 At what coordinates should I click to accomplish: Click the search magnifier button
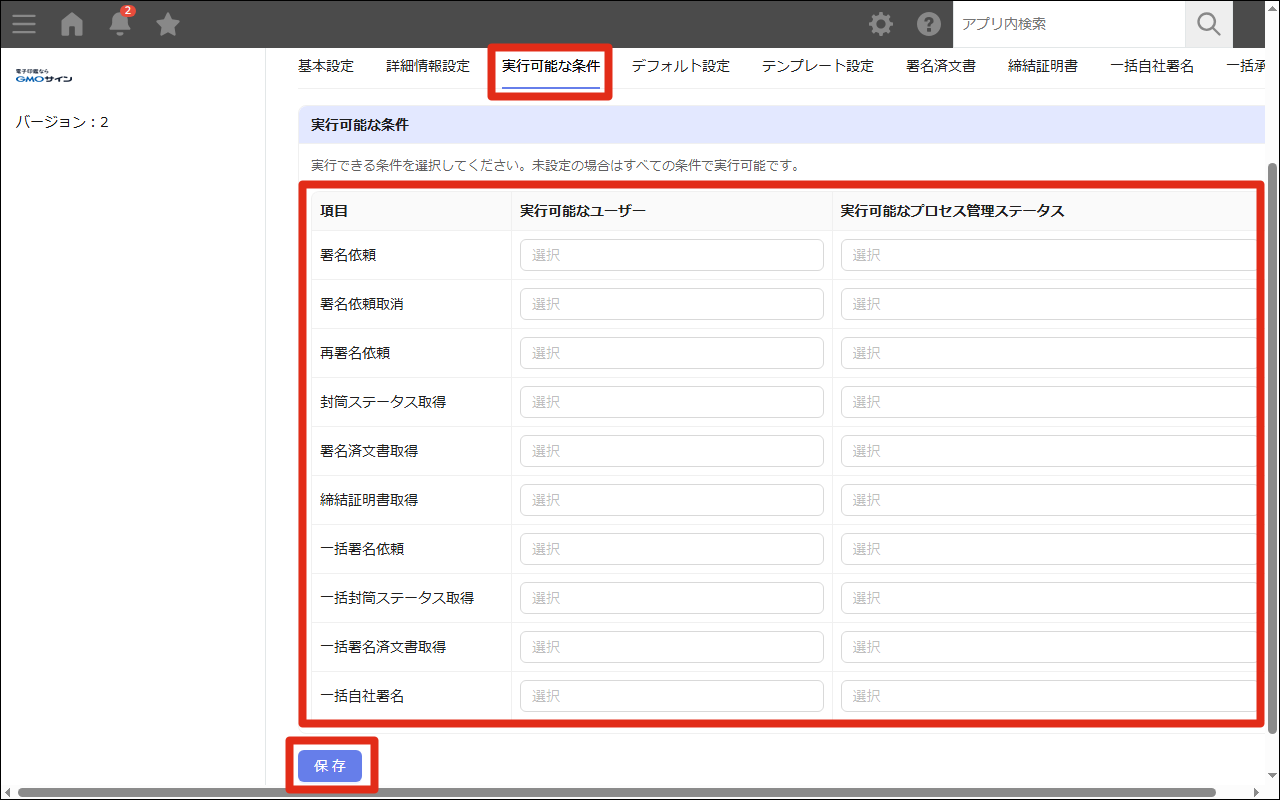1209,24
